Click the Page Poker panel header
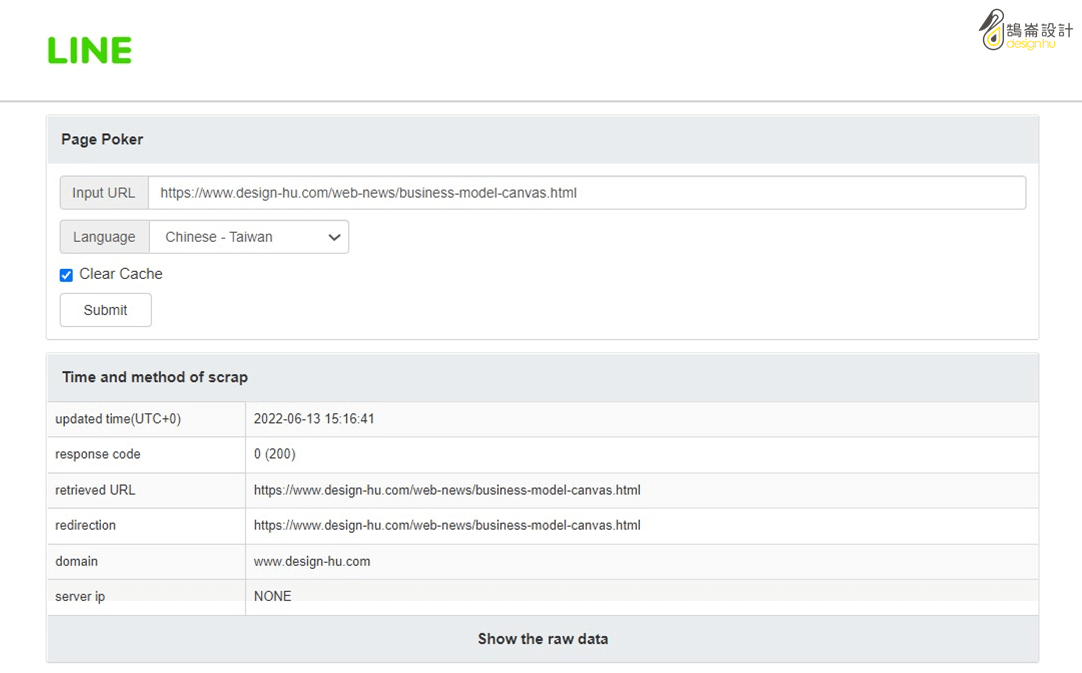The height and width of the screenshot is (673, 1082). [102, 140]
